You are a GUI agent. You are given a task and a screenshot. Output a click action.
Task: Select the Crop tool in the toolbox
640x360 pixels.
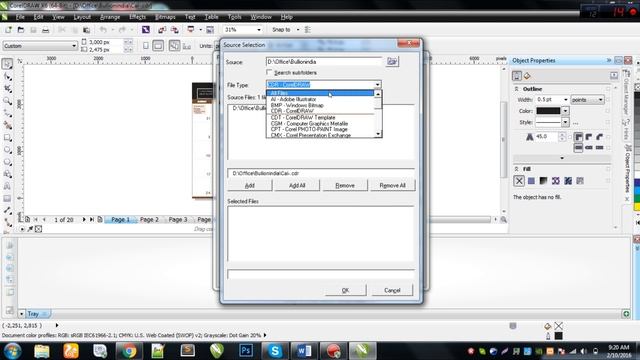pyautogui.click(x=7, y=89)
